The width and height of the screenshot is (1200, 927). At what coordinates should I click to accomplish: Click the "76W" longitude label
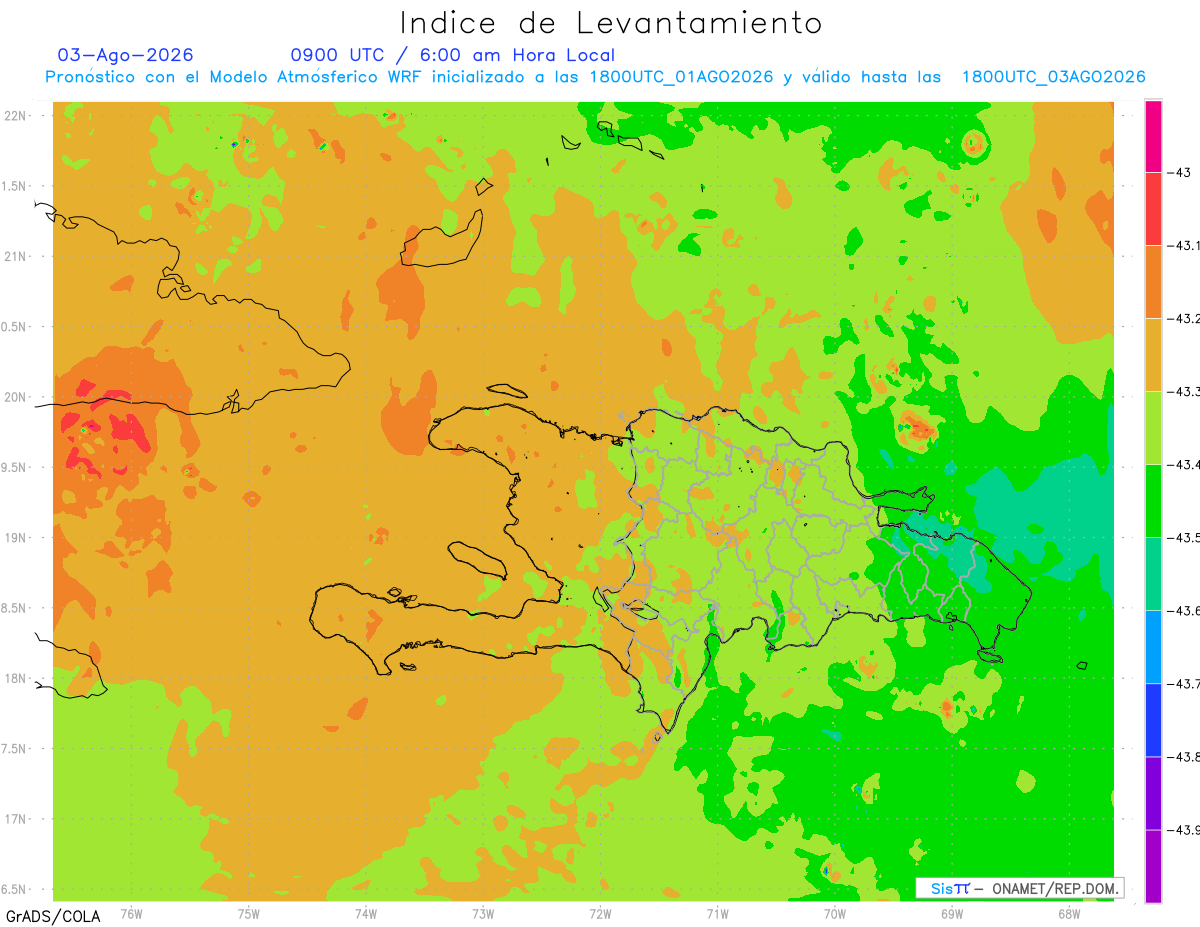[131, 913]
